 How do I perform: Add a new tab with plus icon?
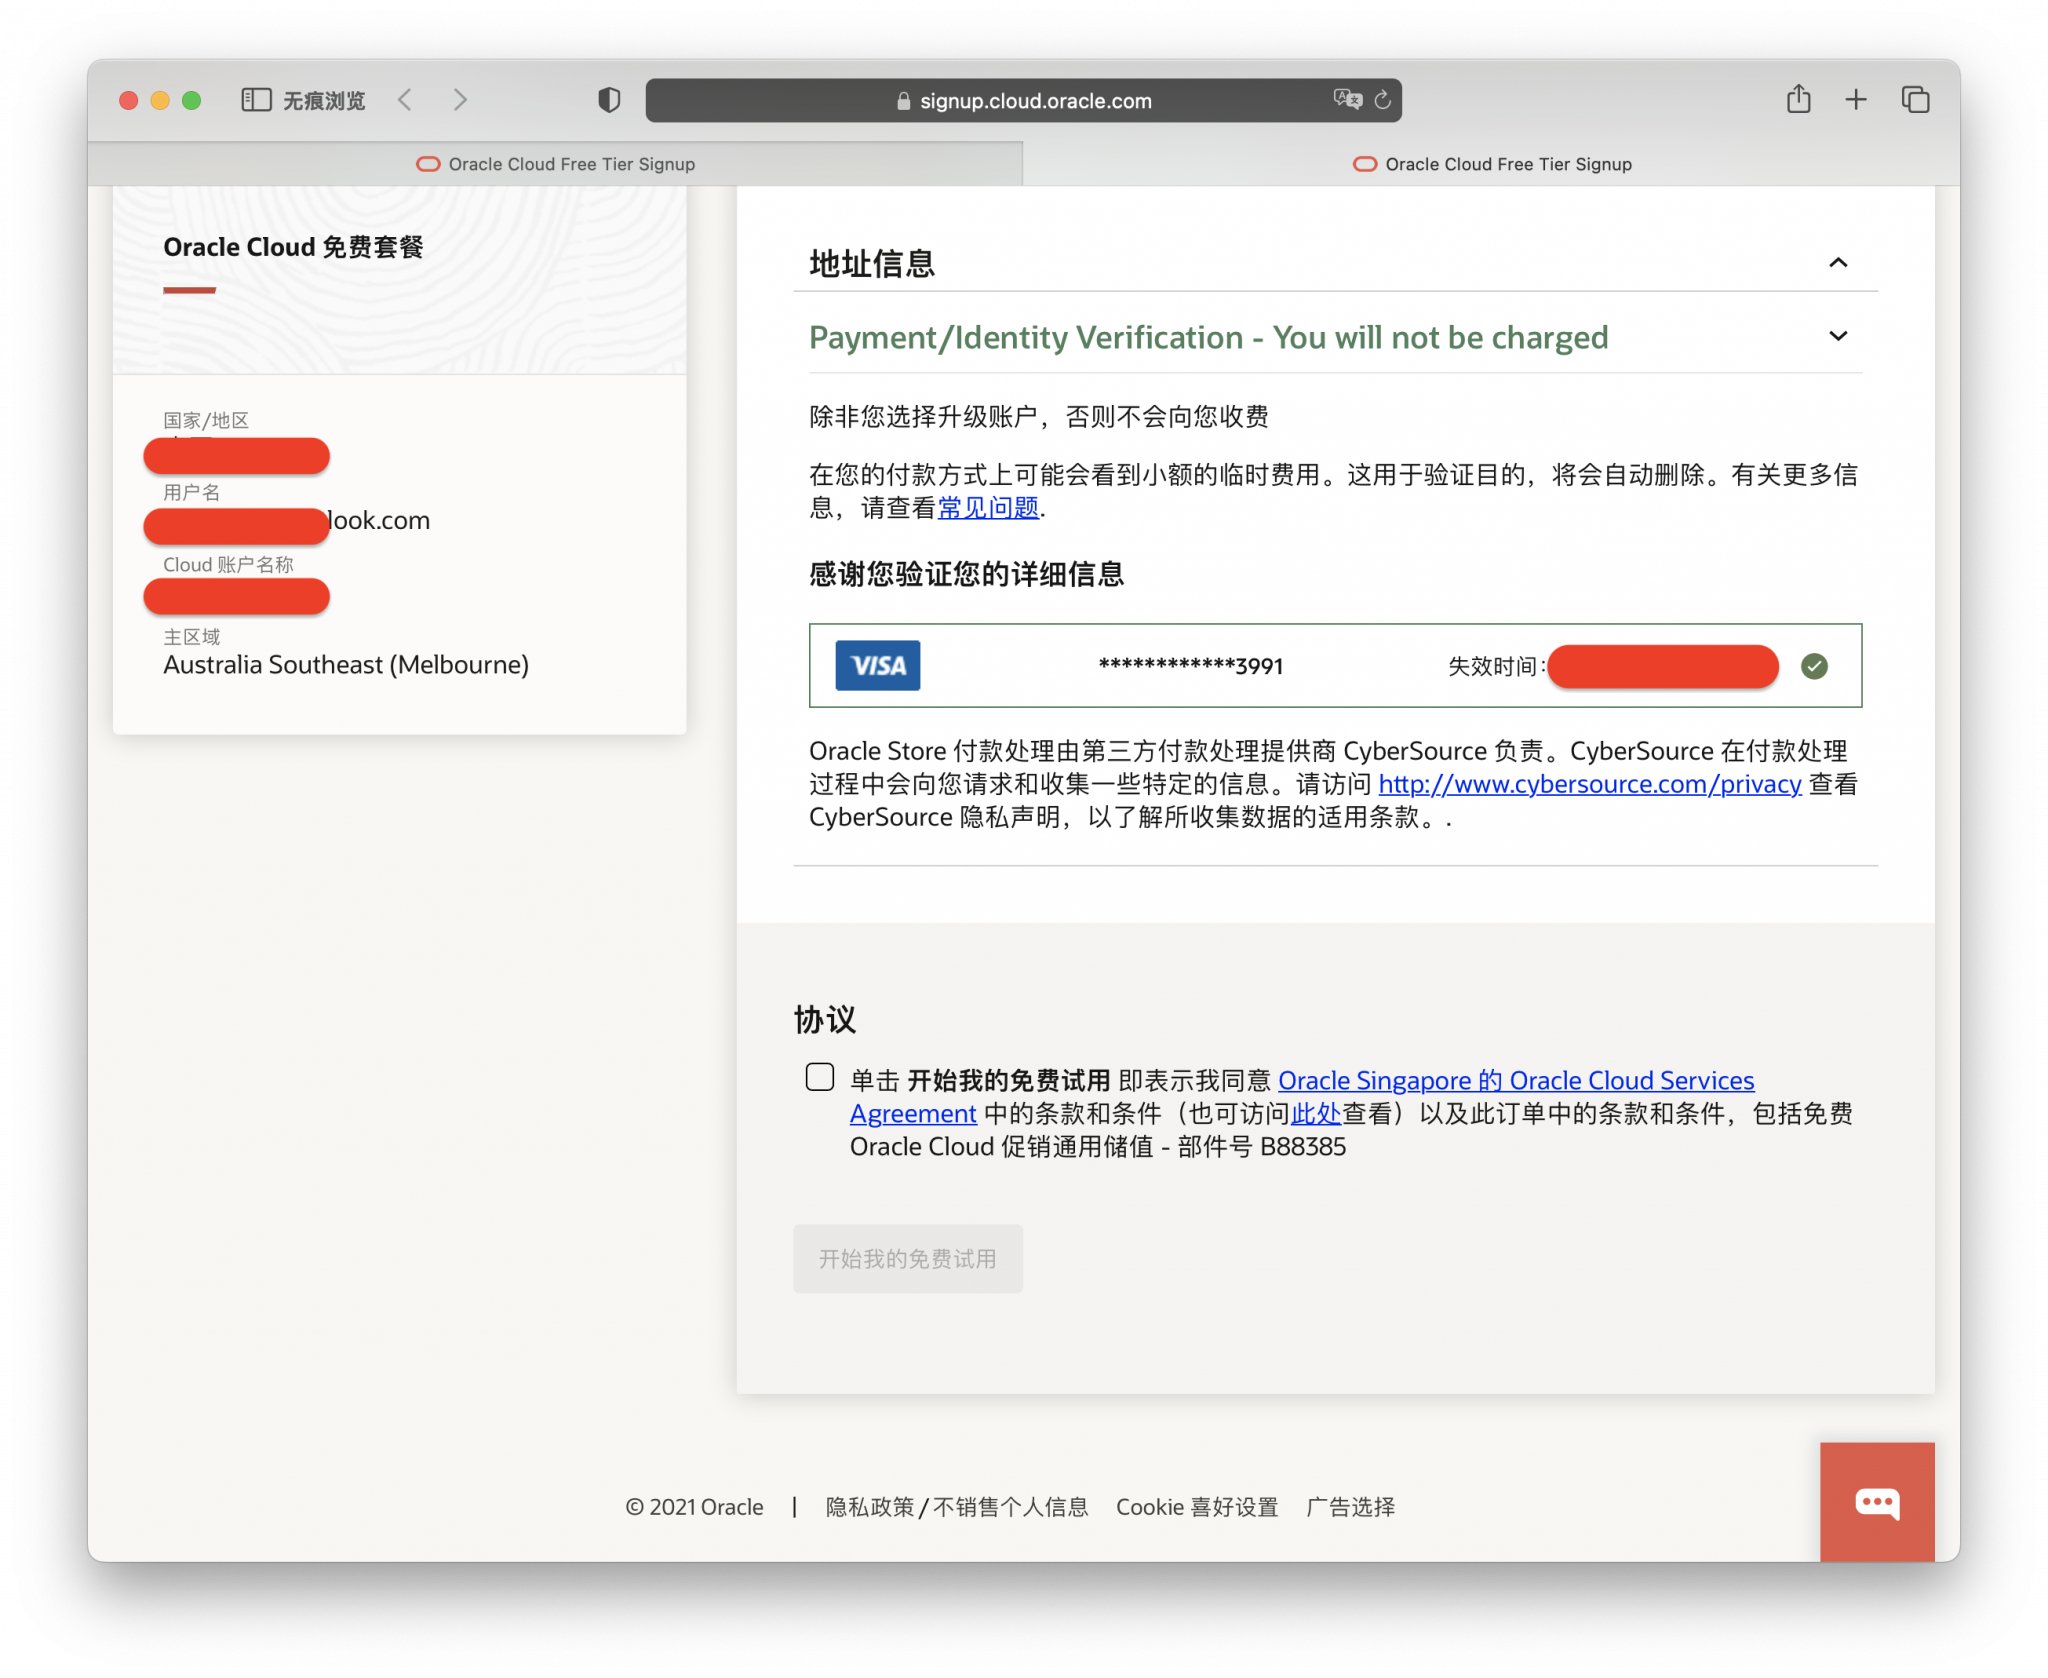pyautogui.click(x=1856, y=100)
